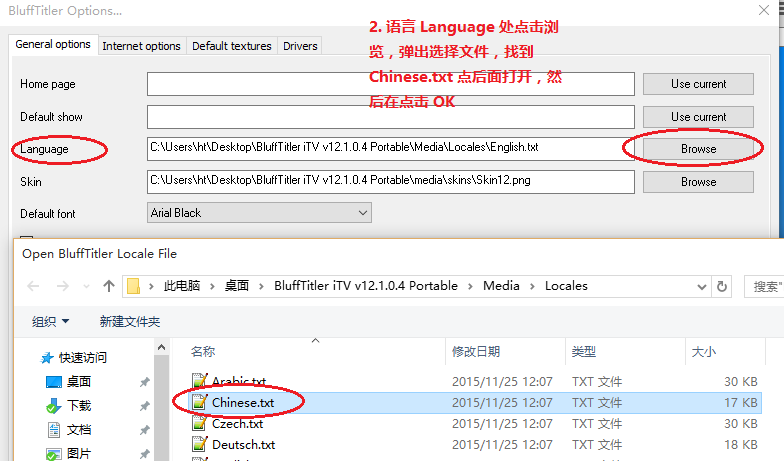Viewport: 784px width, 461px height.
Task: Click Browse button for Skin
Action: coord(698,182)
